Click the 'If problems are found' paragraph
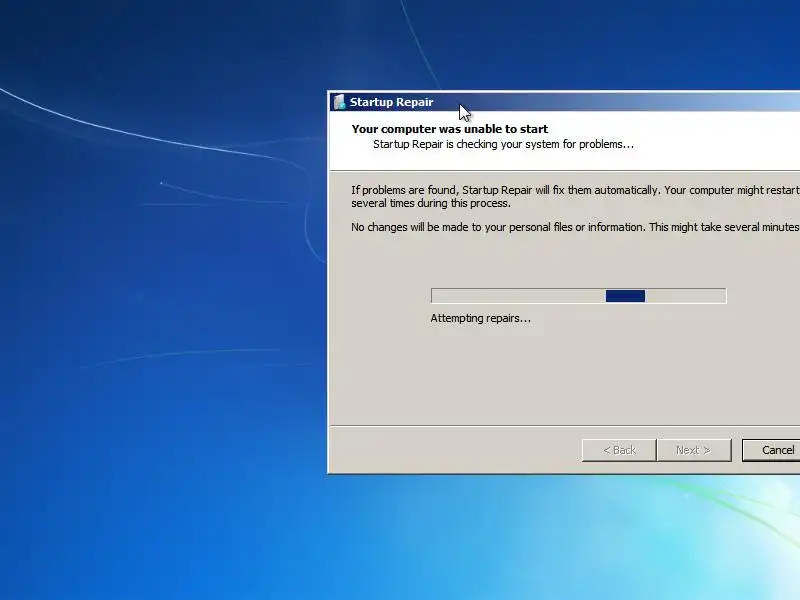 [576, 196]
